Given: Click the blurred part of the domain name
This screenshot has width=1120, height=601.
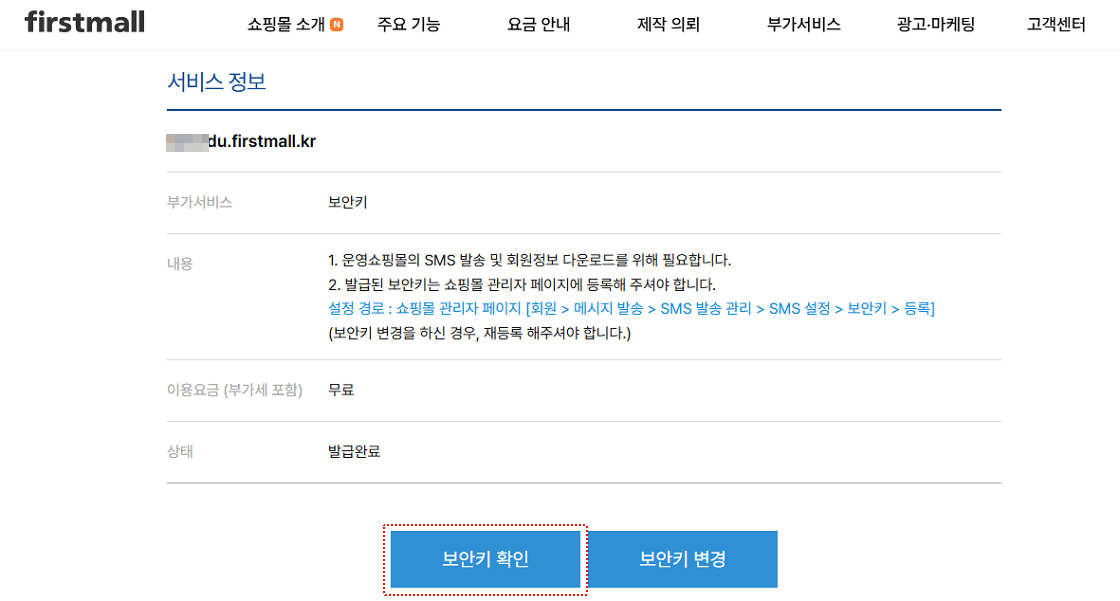Looking at the screenshot, I should [187, 142].
